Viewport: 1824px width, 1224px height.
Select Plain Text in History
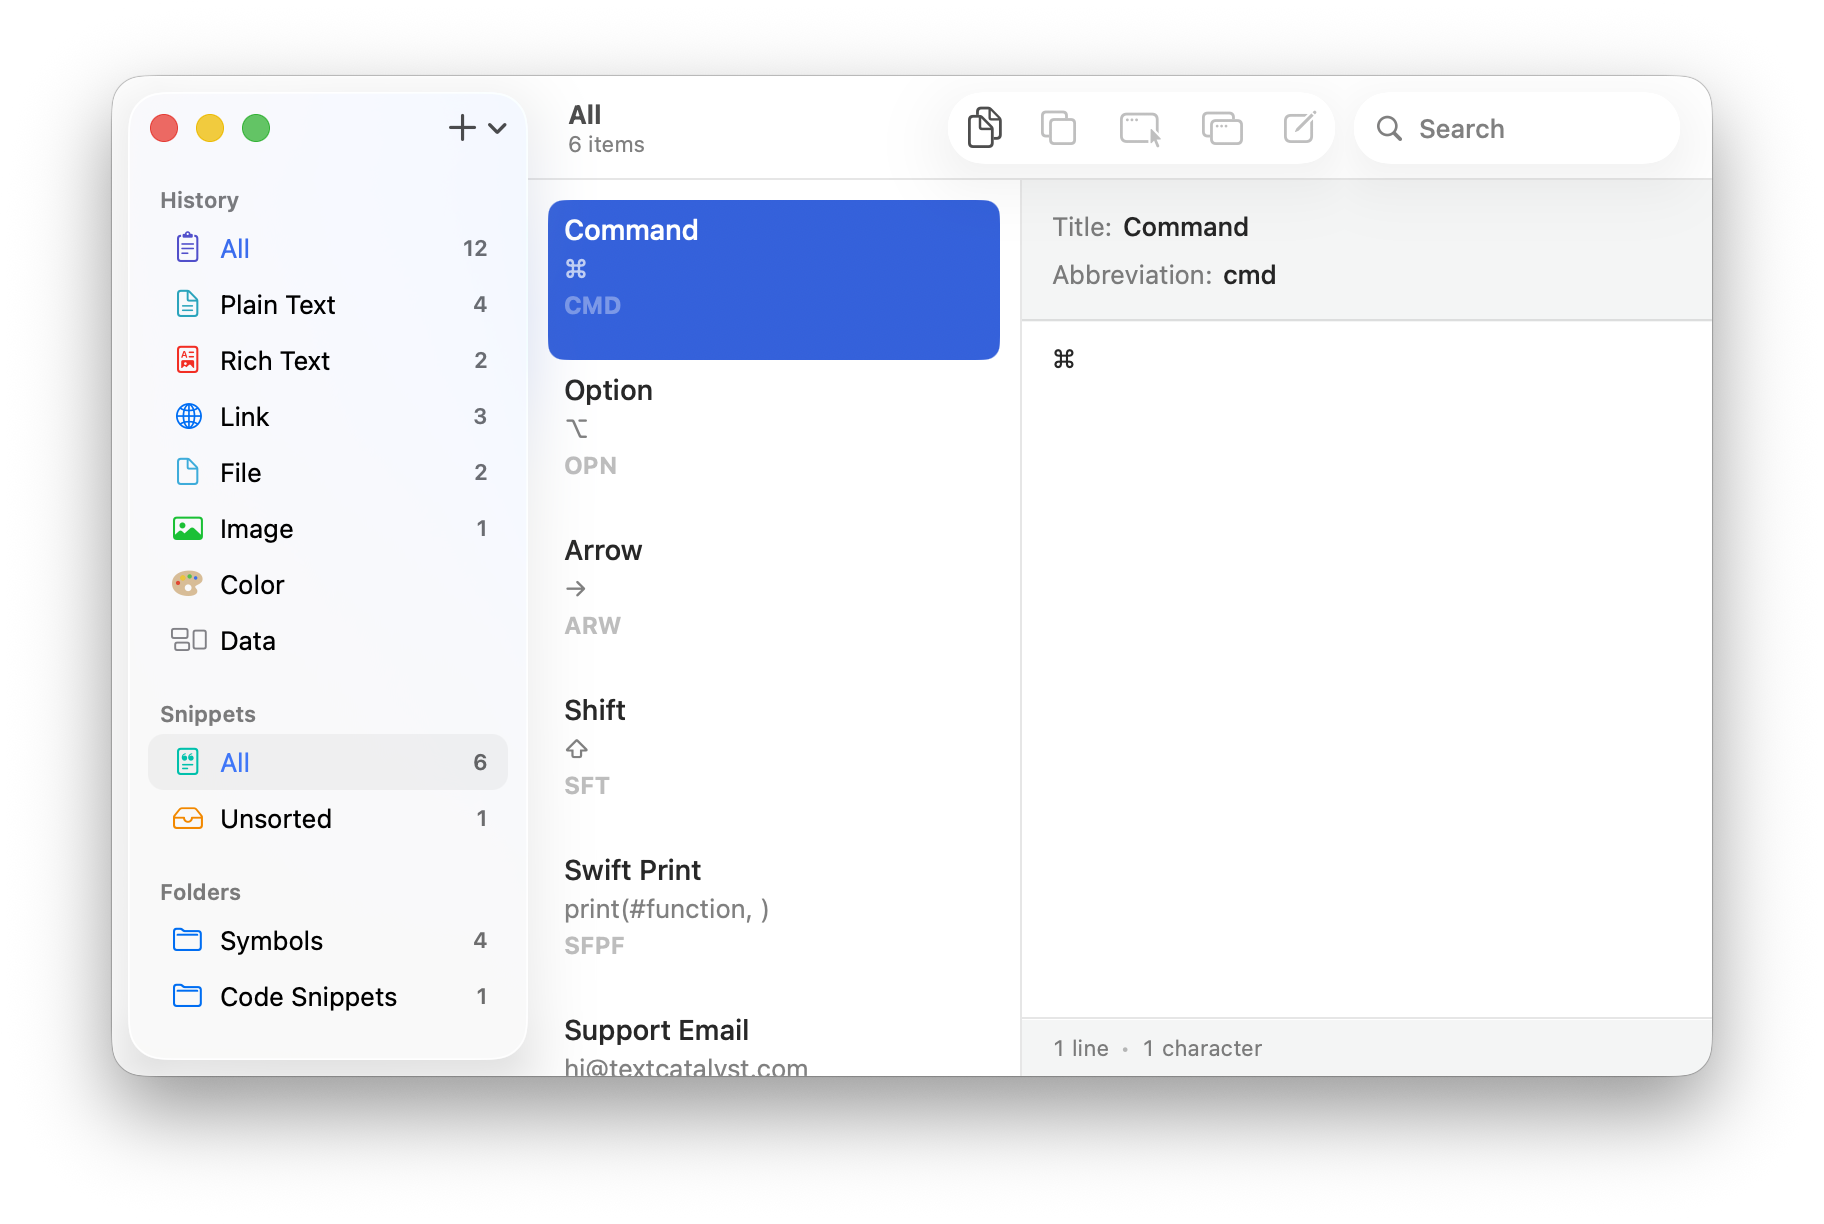[277, 305]
